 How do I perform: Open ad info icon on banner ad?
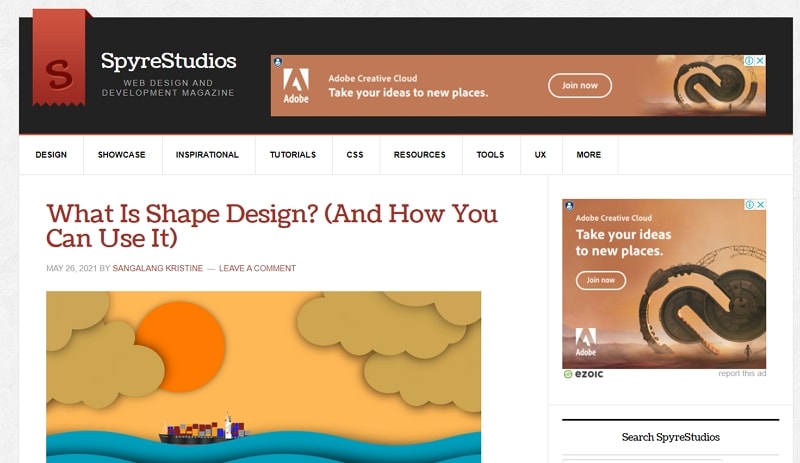[x=749, y=61]
